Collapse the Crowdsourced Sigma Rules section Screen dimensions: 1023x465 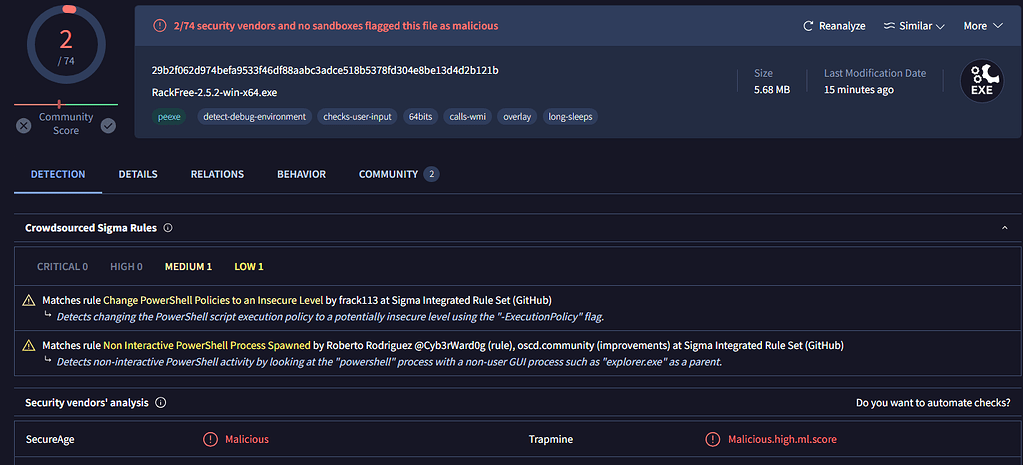click(1004, 228)
